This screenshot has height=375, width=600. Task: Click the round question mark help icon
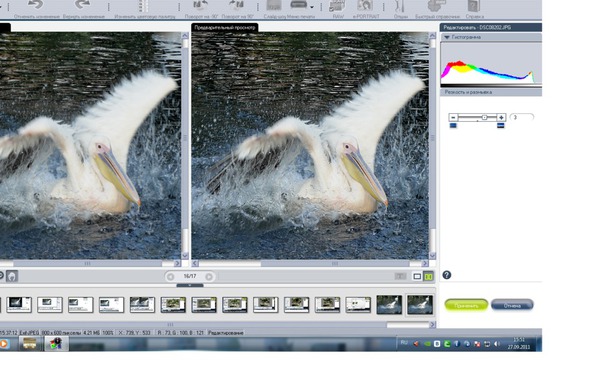[x=447, y=275]
